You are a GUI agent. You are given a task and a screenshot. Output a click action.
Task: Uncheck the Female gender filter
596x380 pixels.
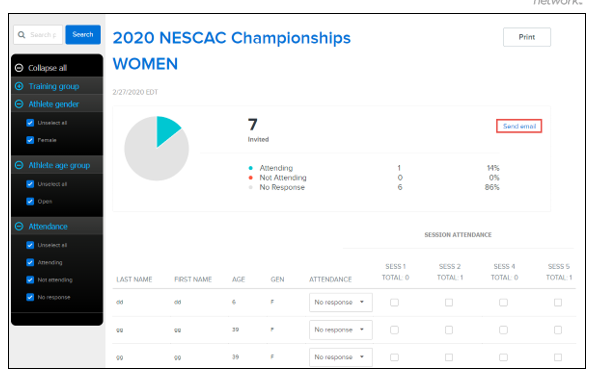[x=30, y=140]
